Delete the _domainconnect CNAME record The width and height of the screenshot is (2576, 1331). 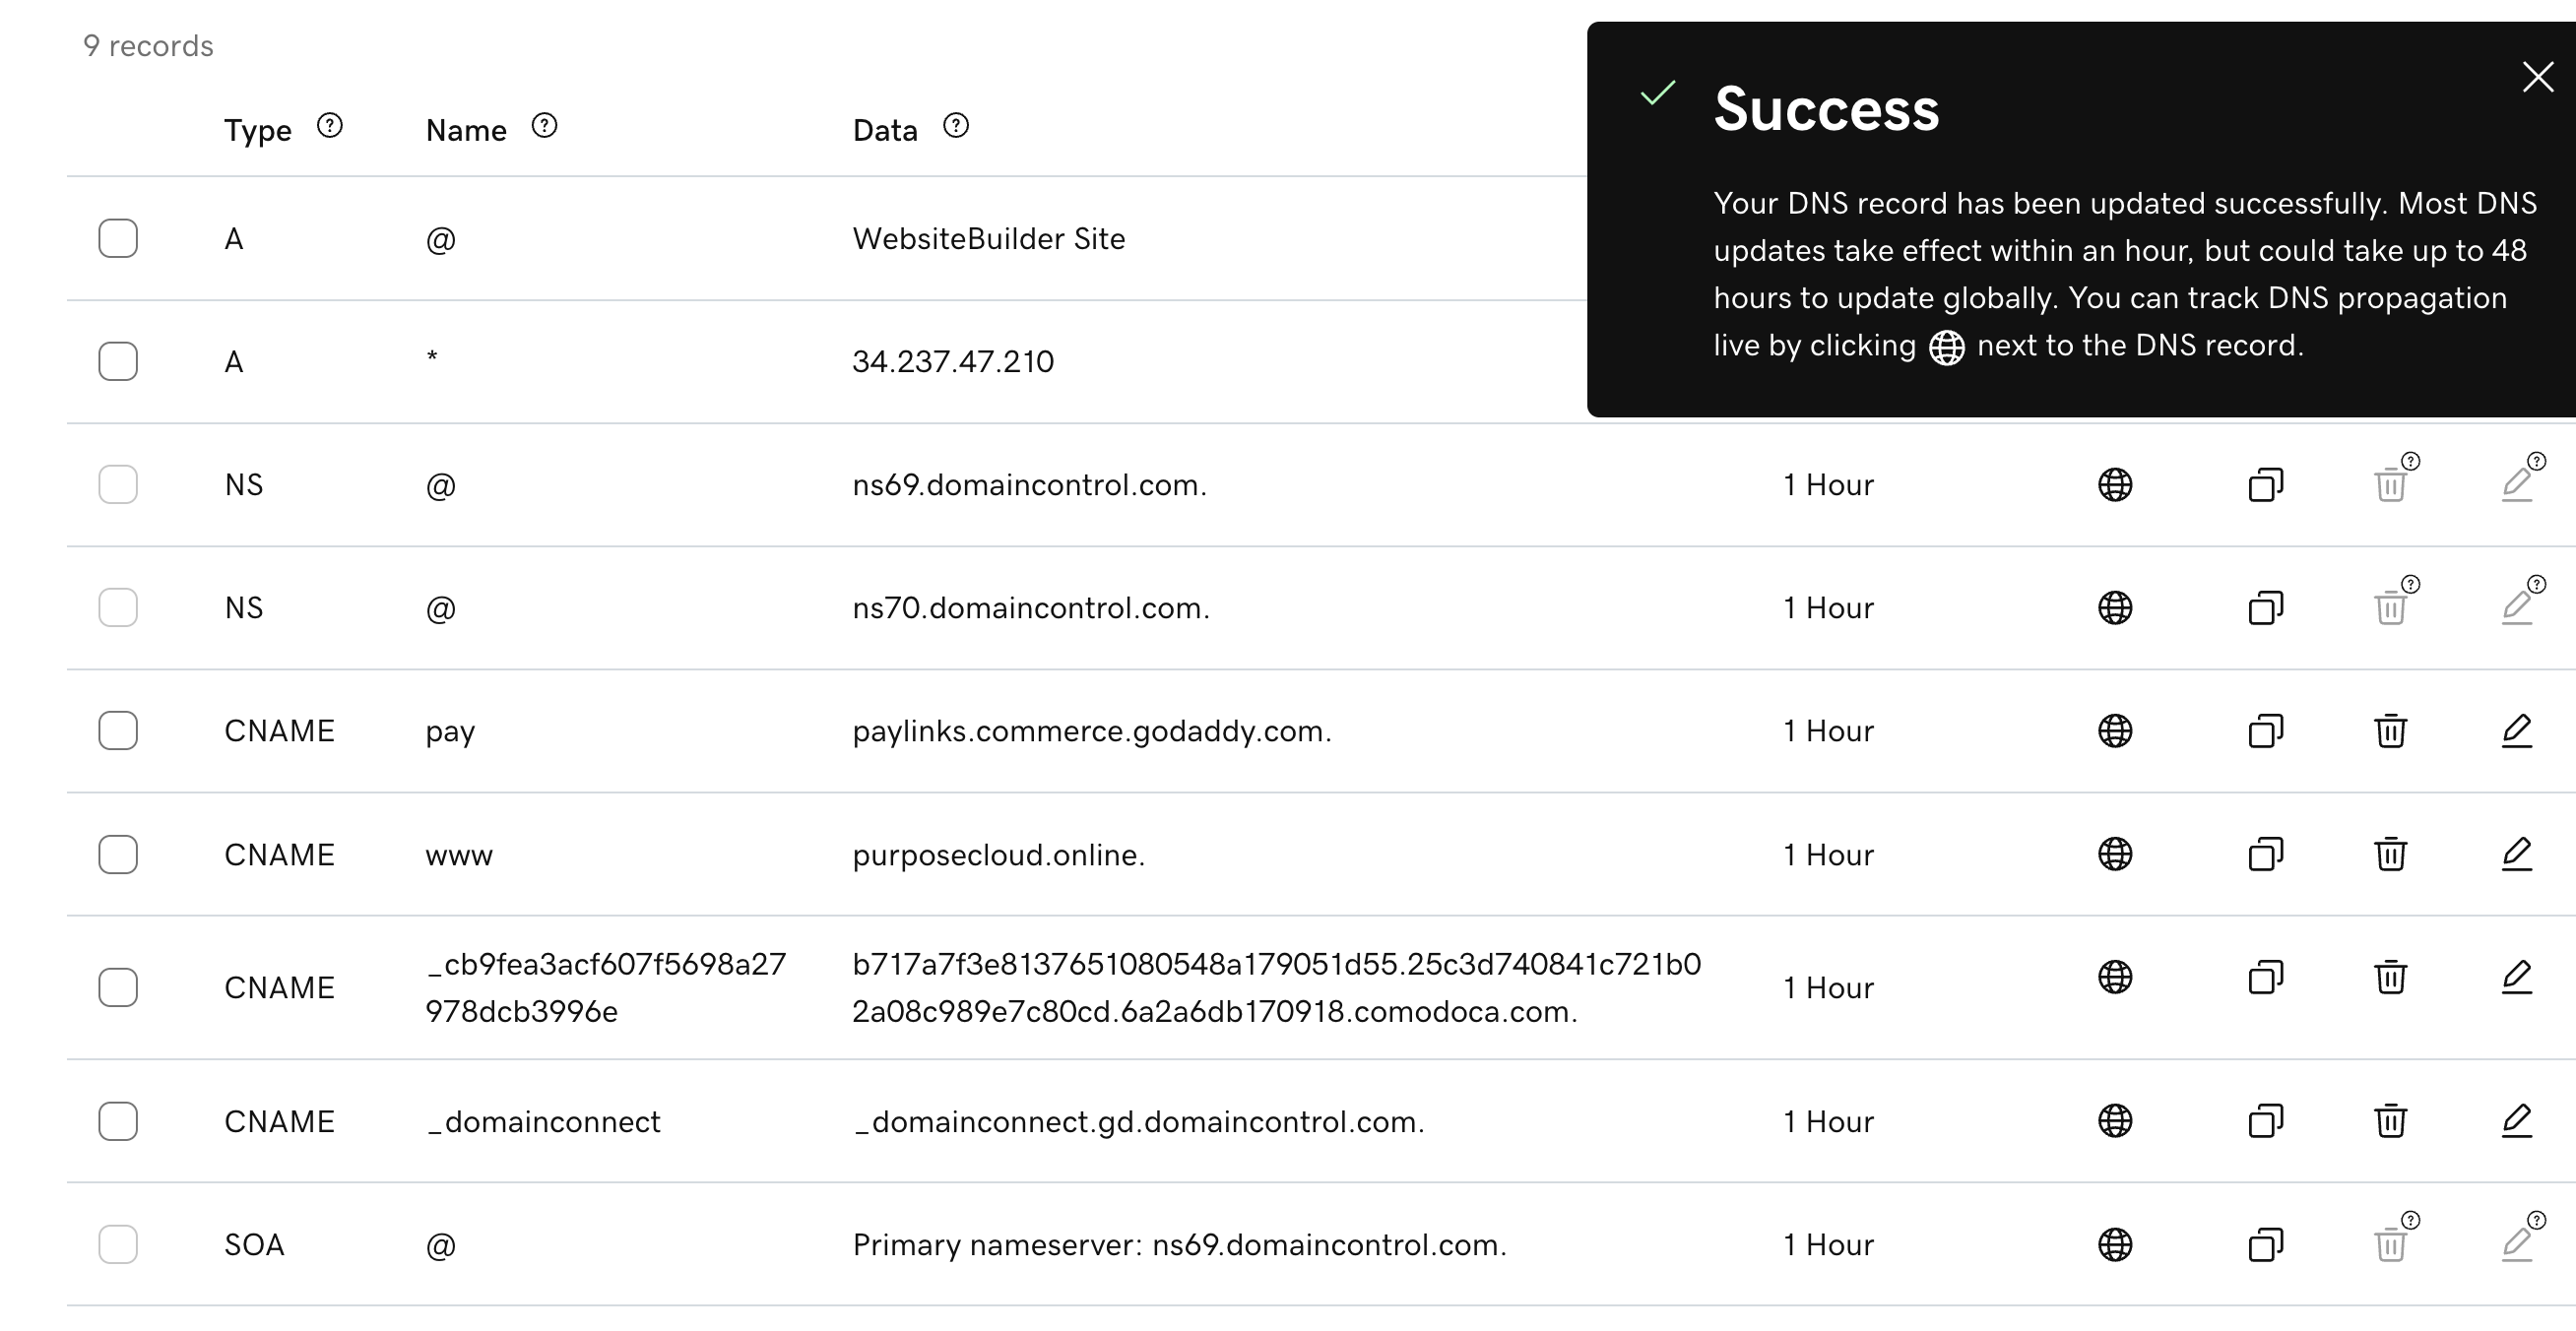(2390, 1121)
